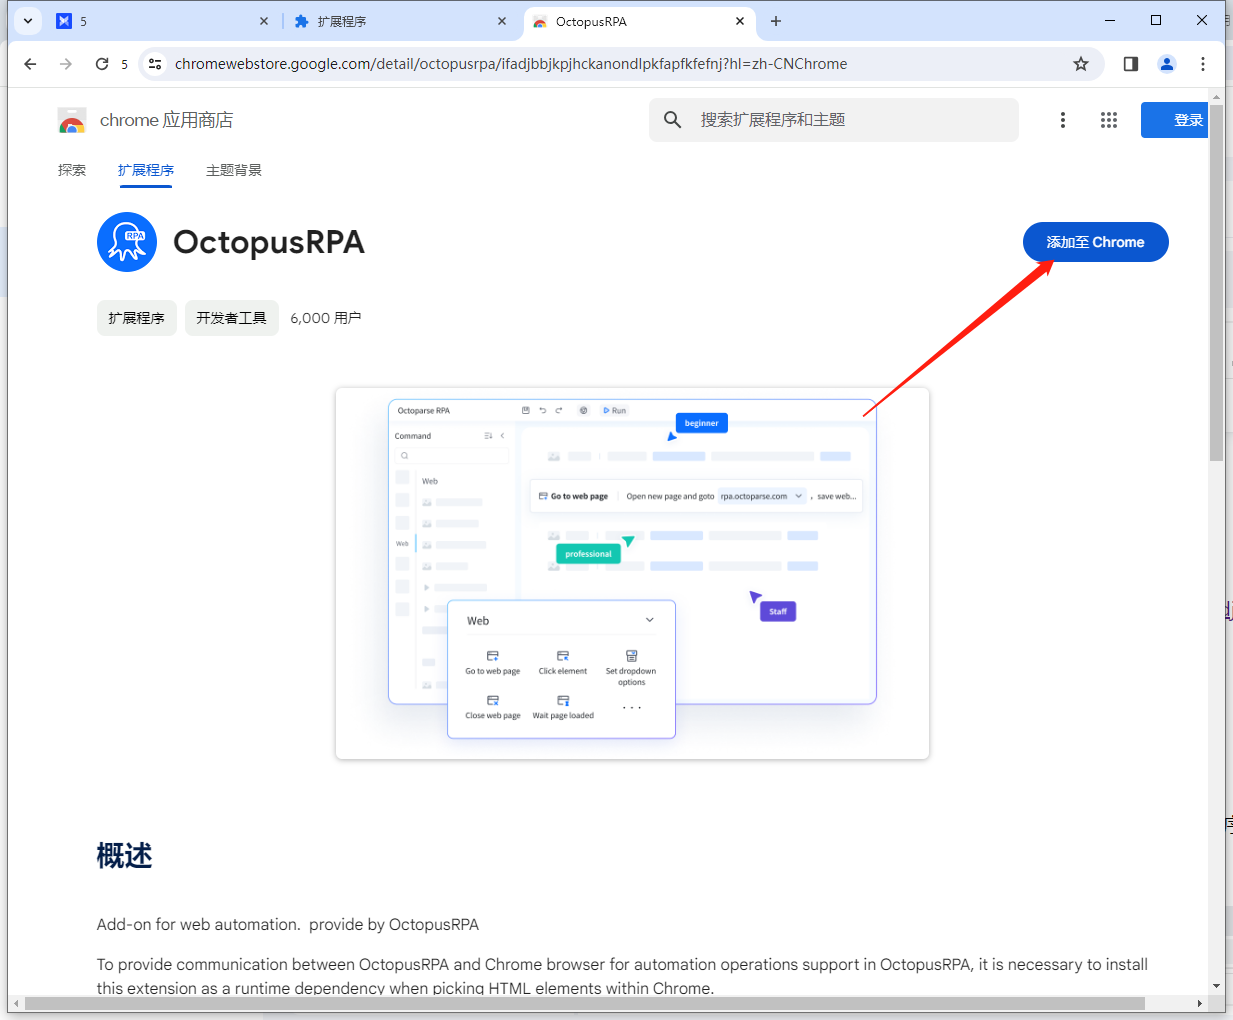Open the three-dot Chrome browser menu

[1203, 63]
